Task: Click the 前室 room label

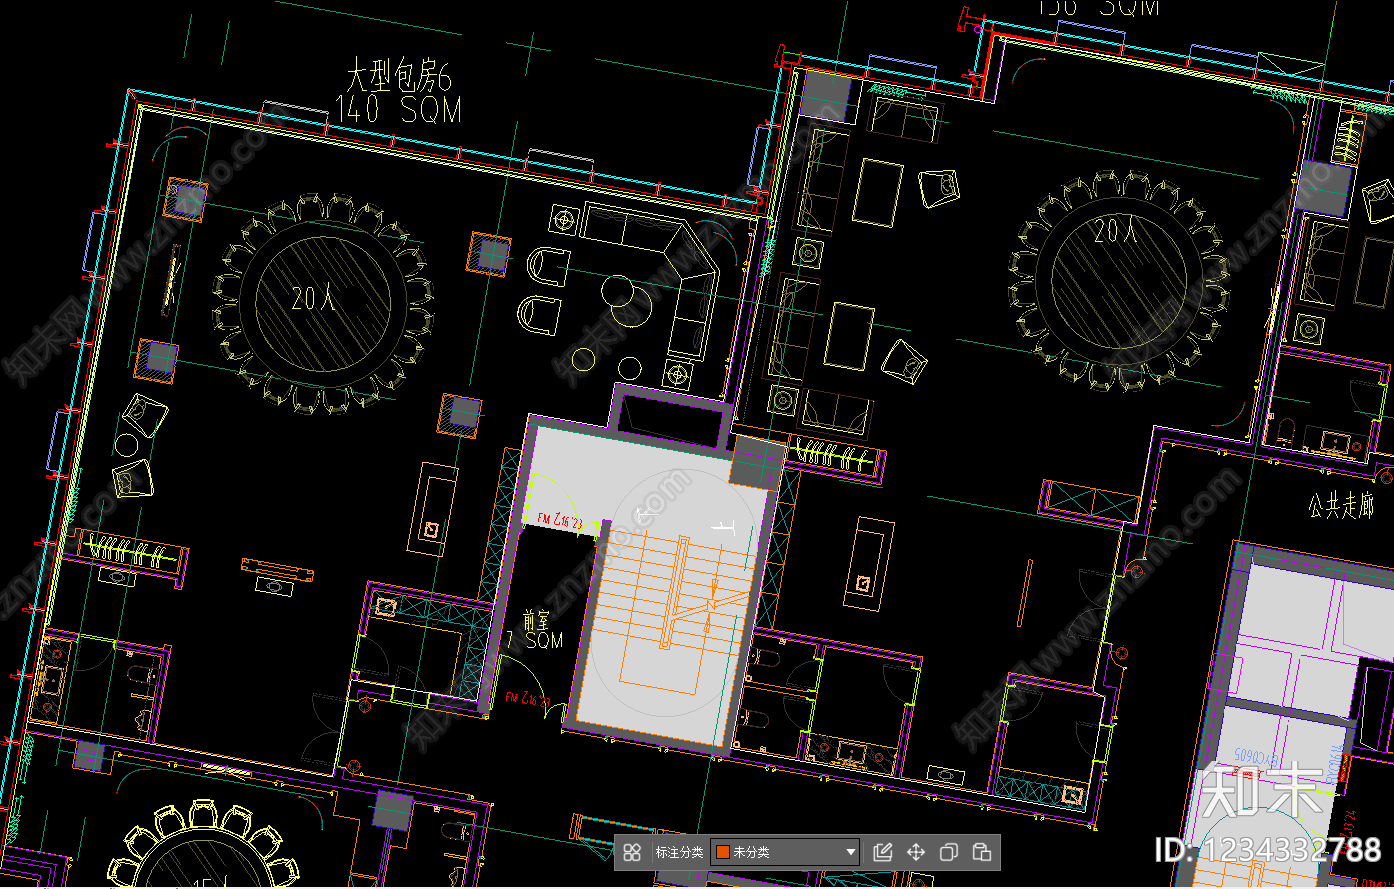Action: point(536,620)
